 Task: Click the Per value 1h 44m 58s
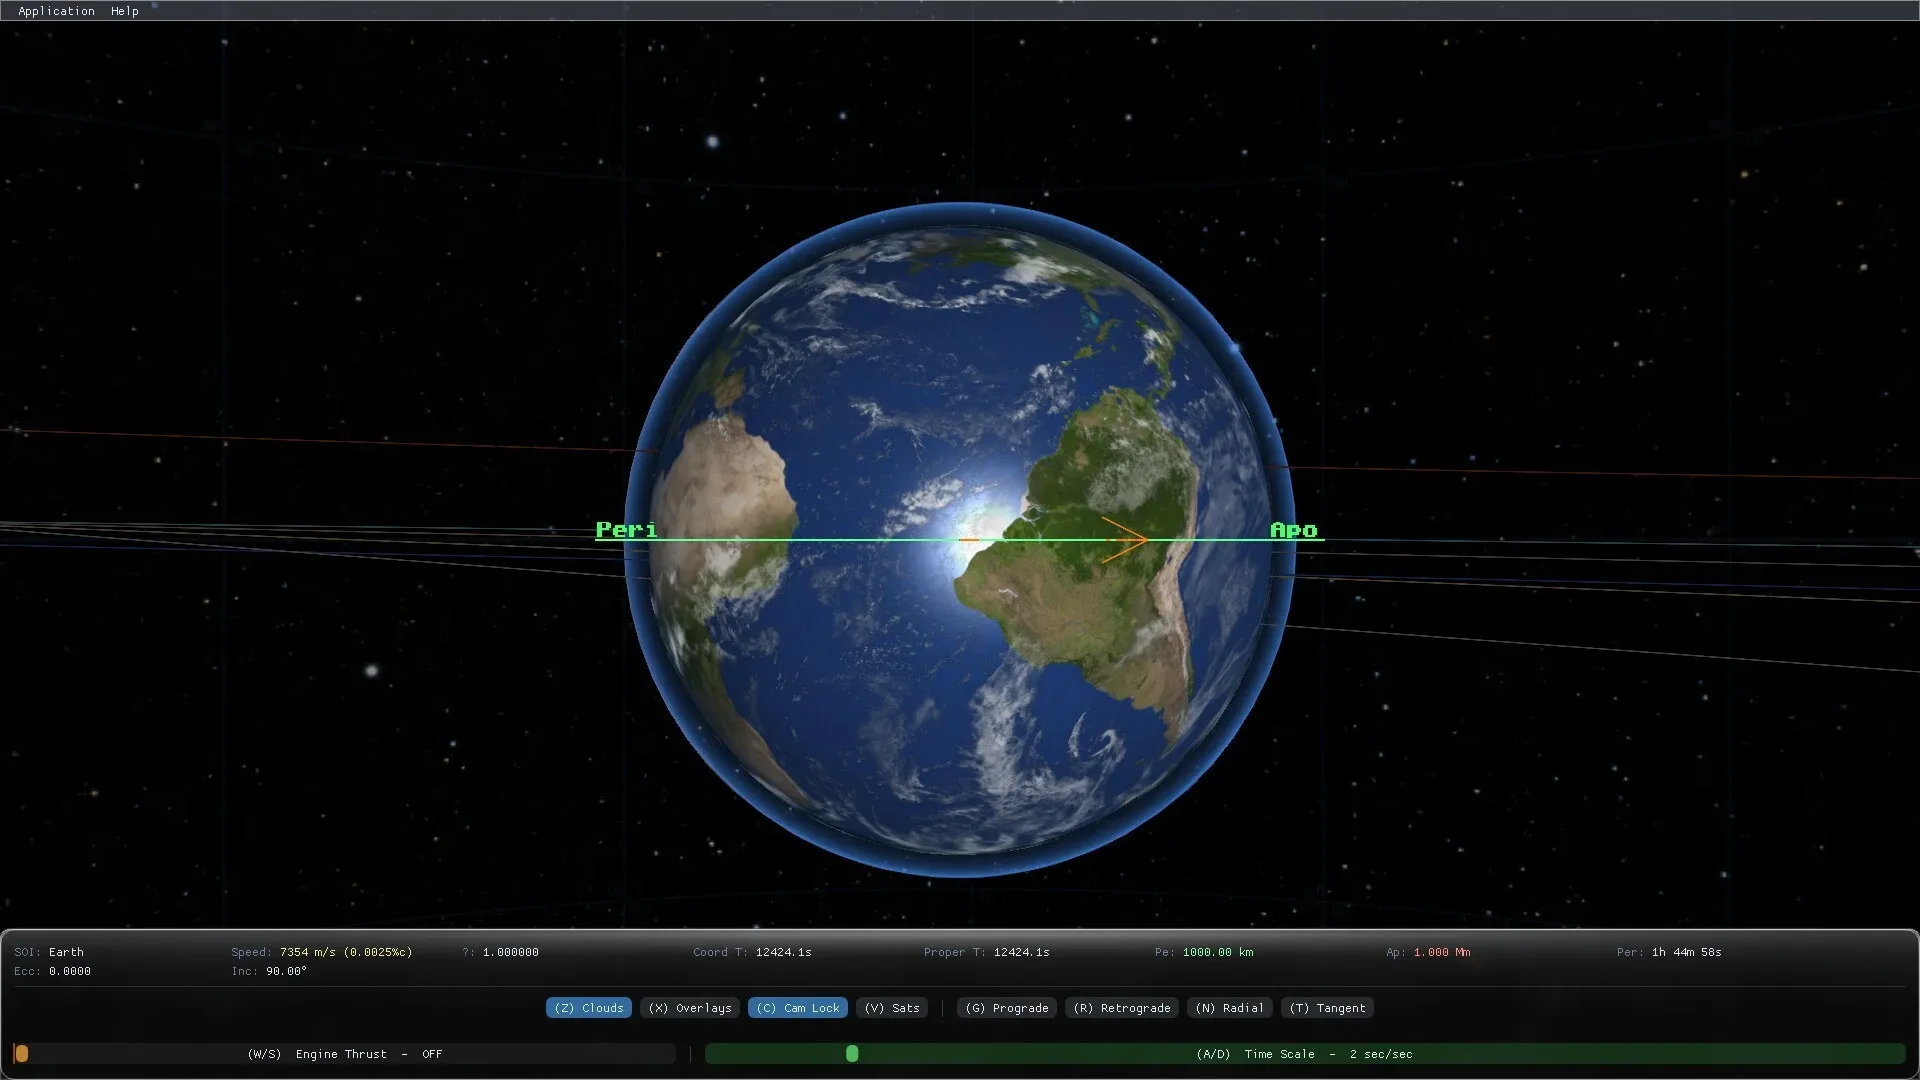[1687, 952]
